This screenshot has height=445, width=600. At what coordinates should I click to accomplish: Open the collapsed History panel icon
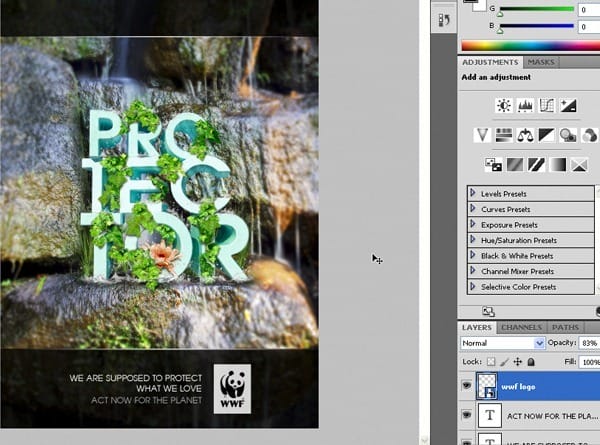click(444, 20)
